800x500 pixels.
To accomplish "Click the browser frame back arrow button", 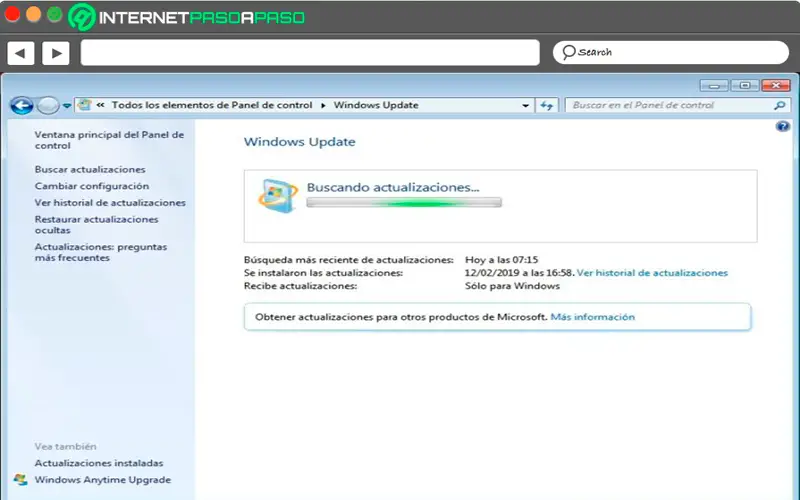I will (x=20, y=53).
